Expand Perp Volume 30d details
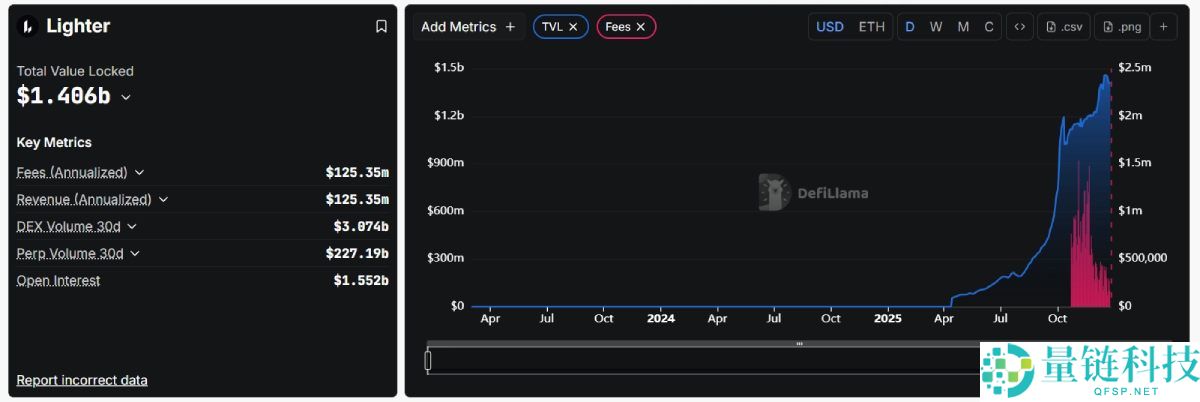1200x402 pixels. click(135, 254)
